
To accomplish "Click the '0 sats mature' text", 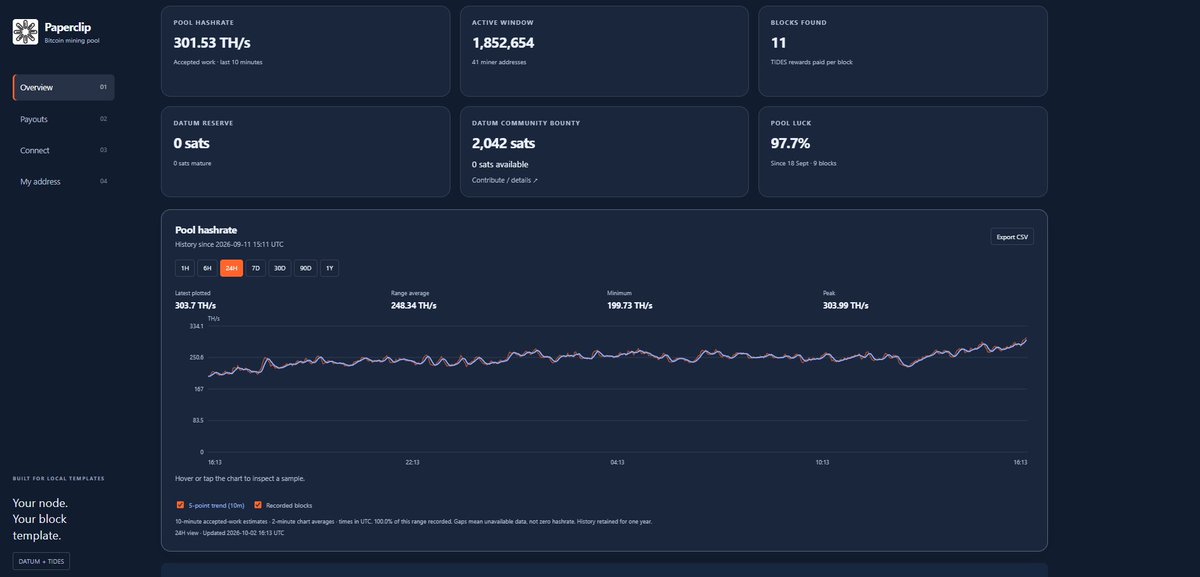I will pyautogui.click(x=192, y=162).
